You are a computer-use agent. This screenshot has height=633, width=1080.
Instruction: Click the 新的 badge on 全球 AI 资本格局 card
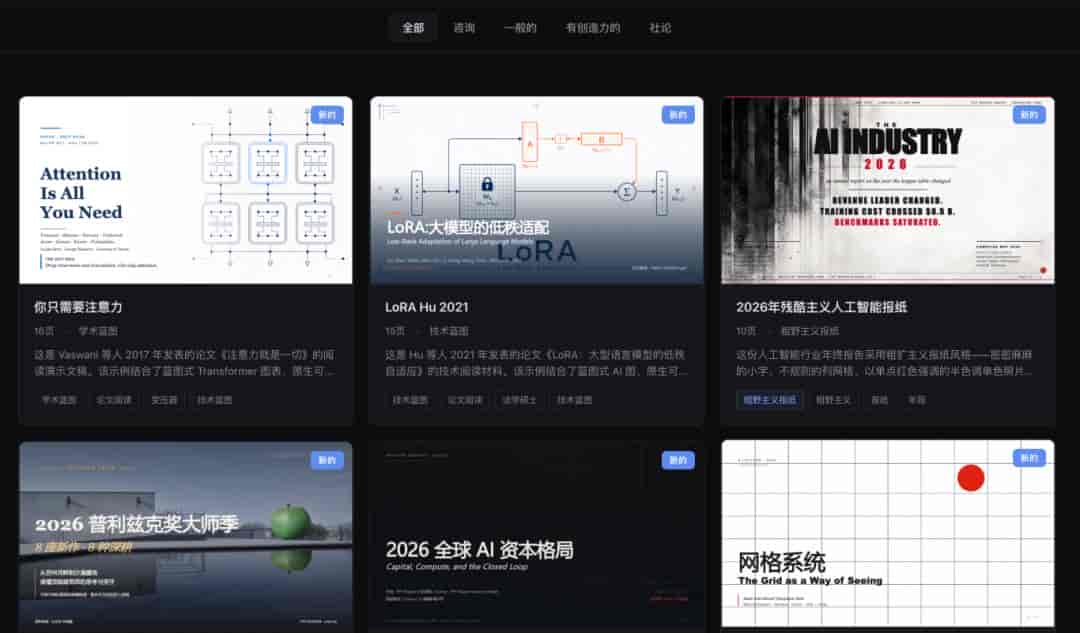[x=678, y=460]
